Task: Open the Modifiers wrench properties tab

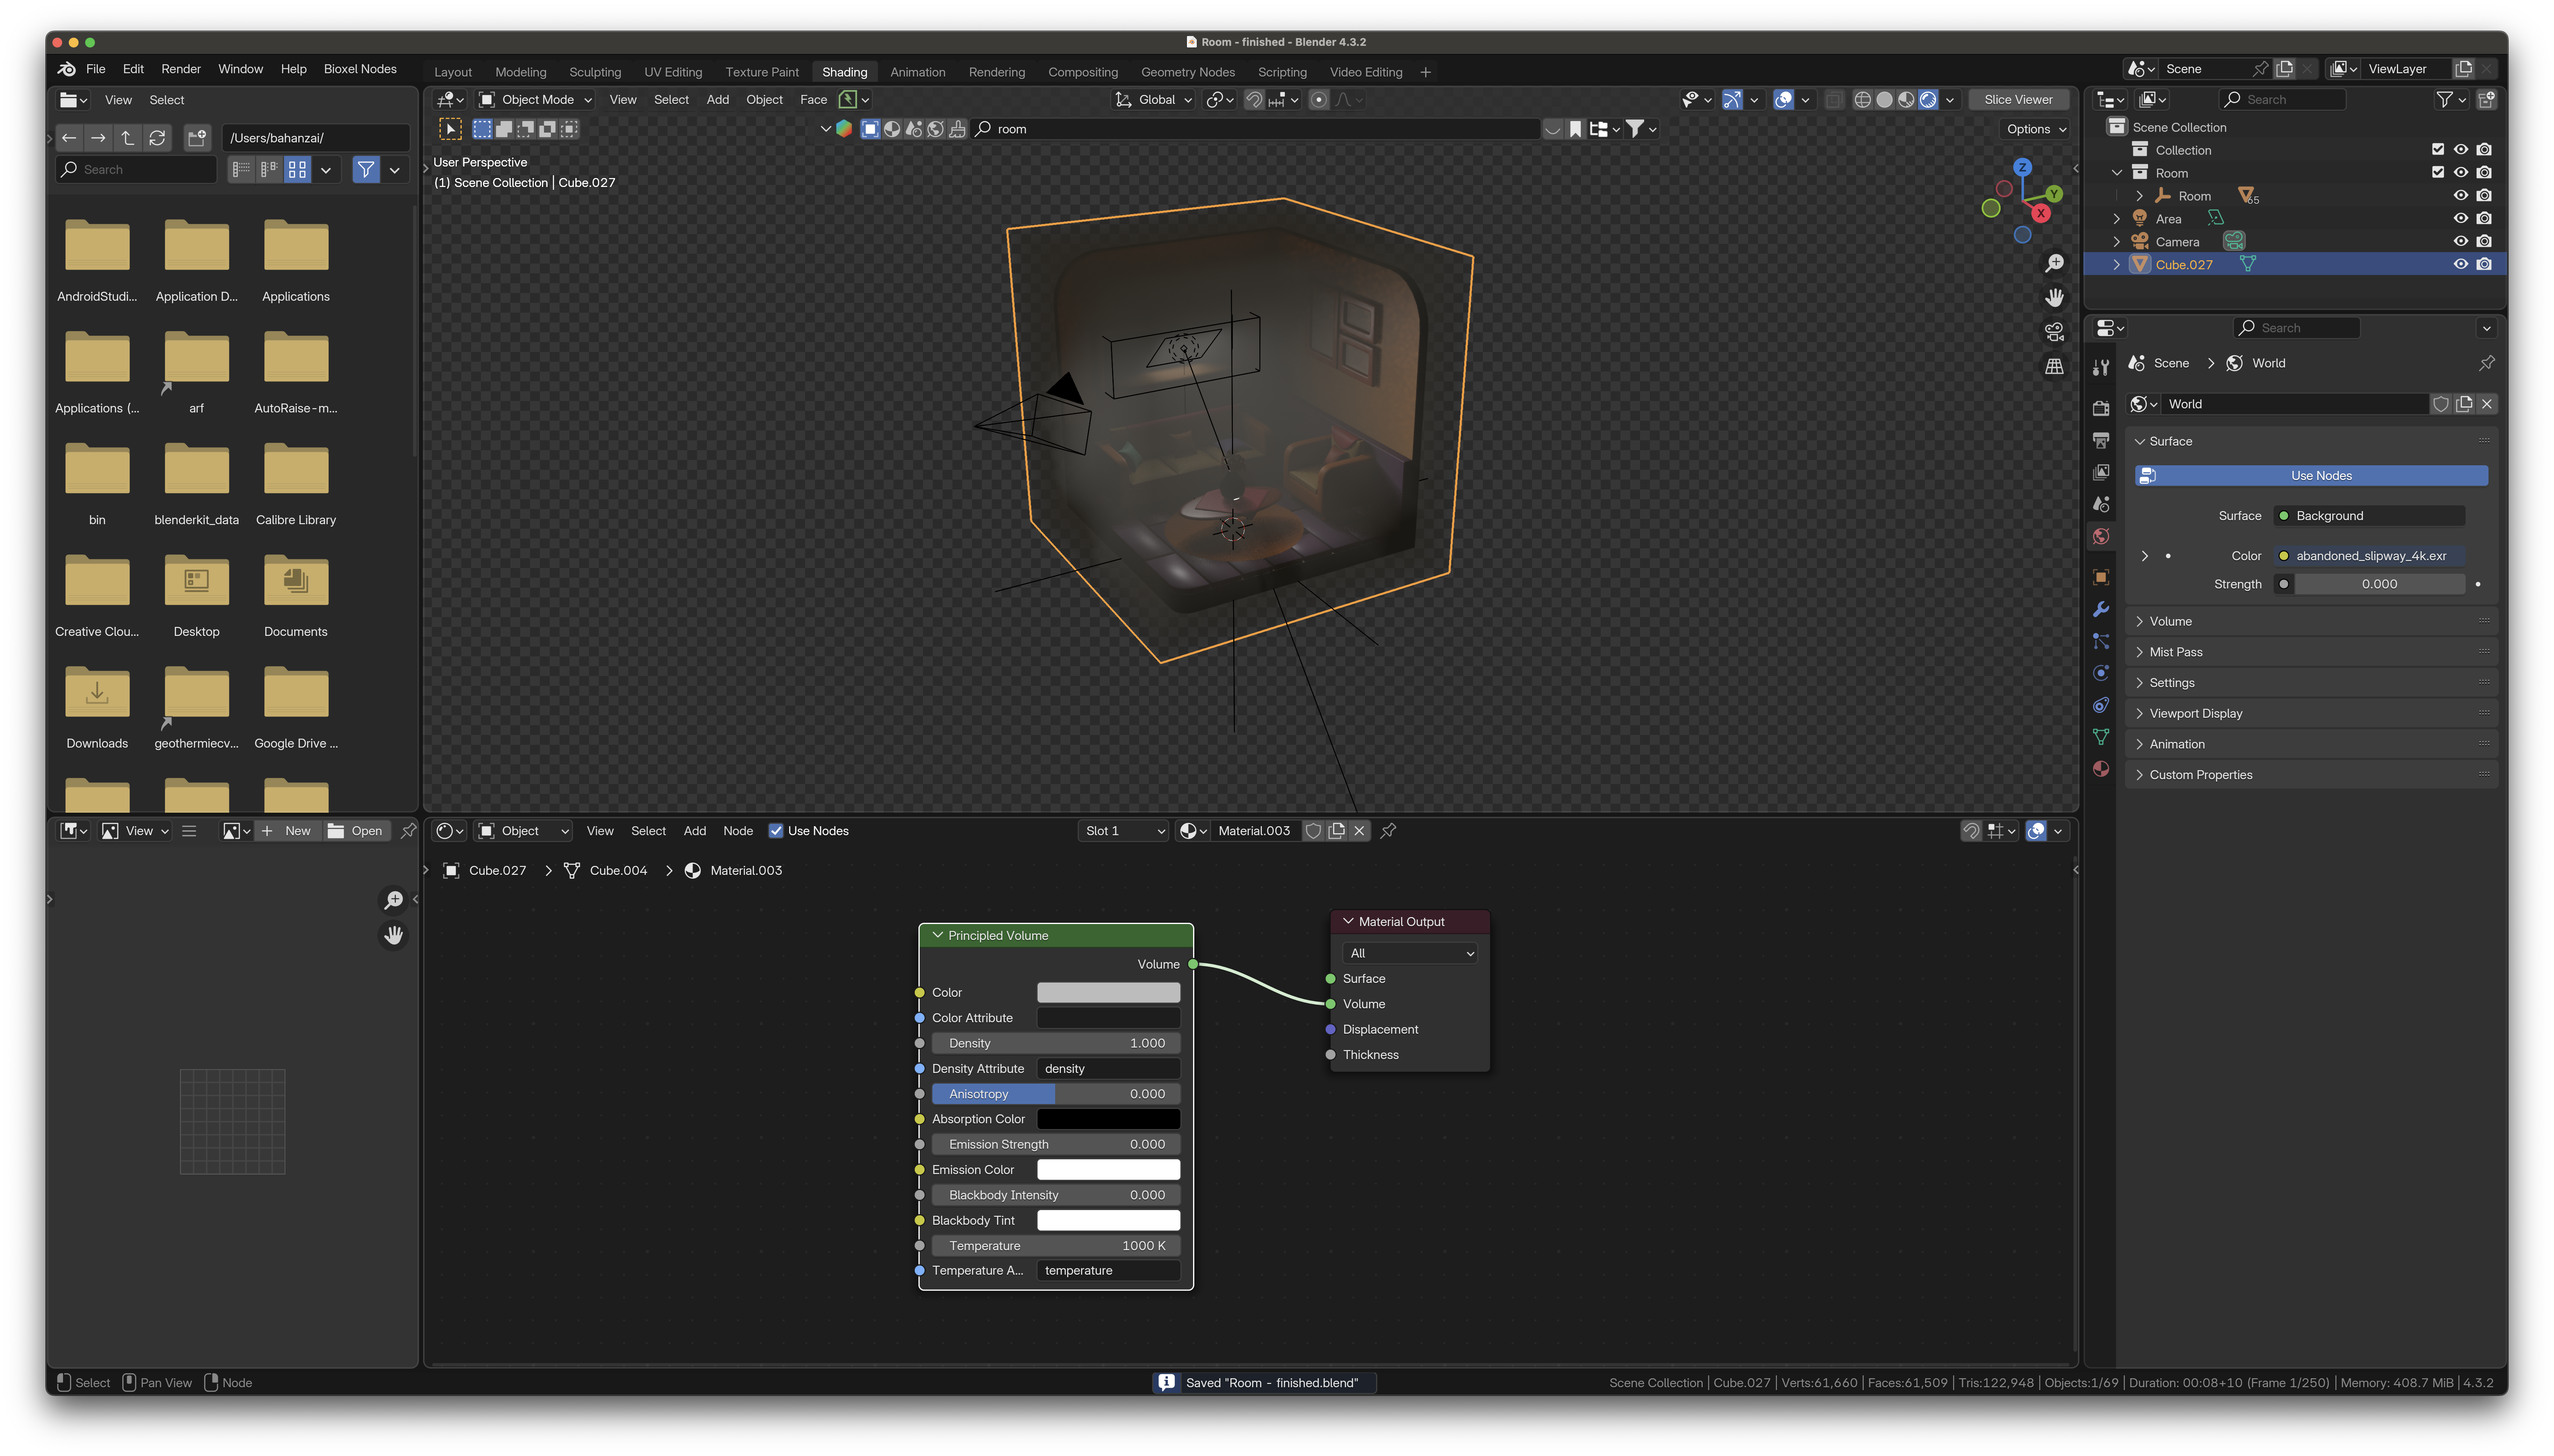Action: pyautogui.click(x=2101, y=609)
